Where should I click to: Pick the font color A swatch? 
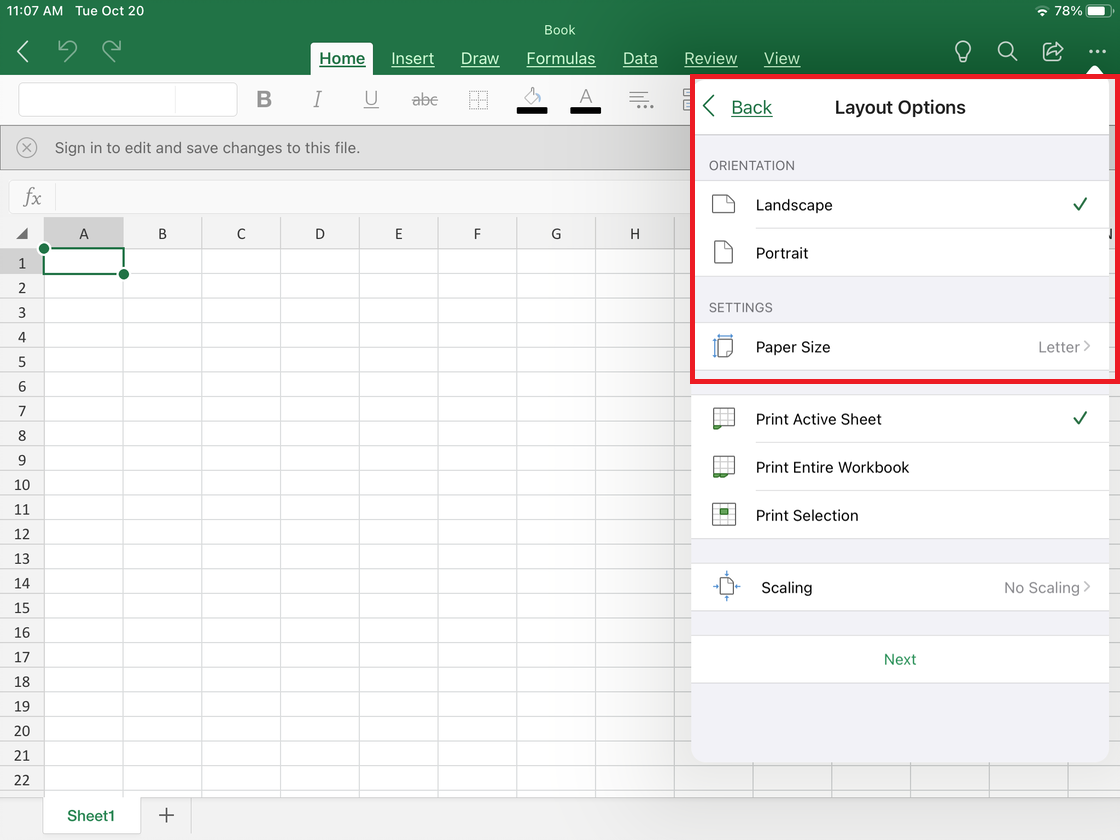point(586,100)
